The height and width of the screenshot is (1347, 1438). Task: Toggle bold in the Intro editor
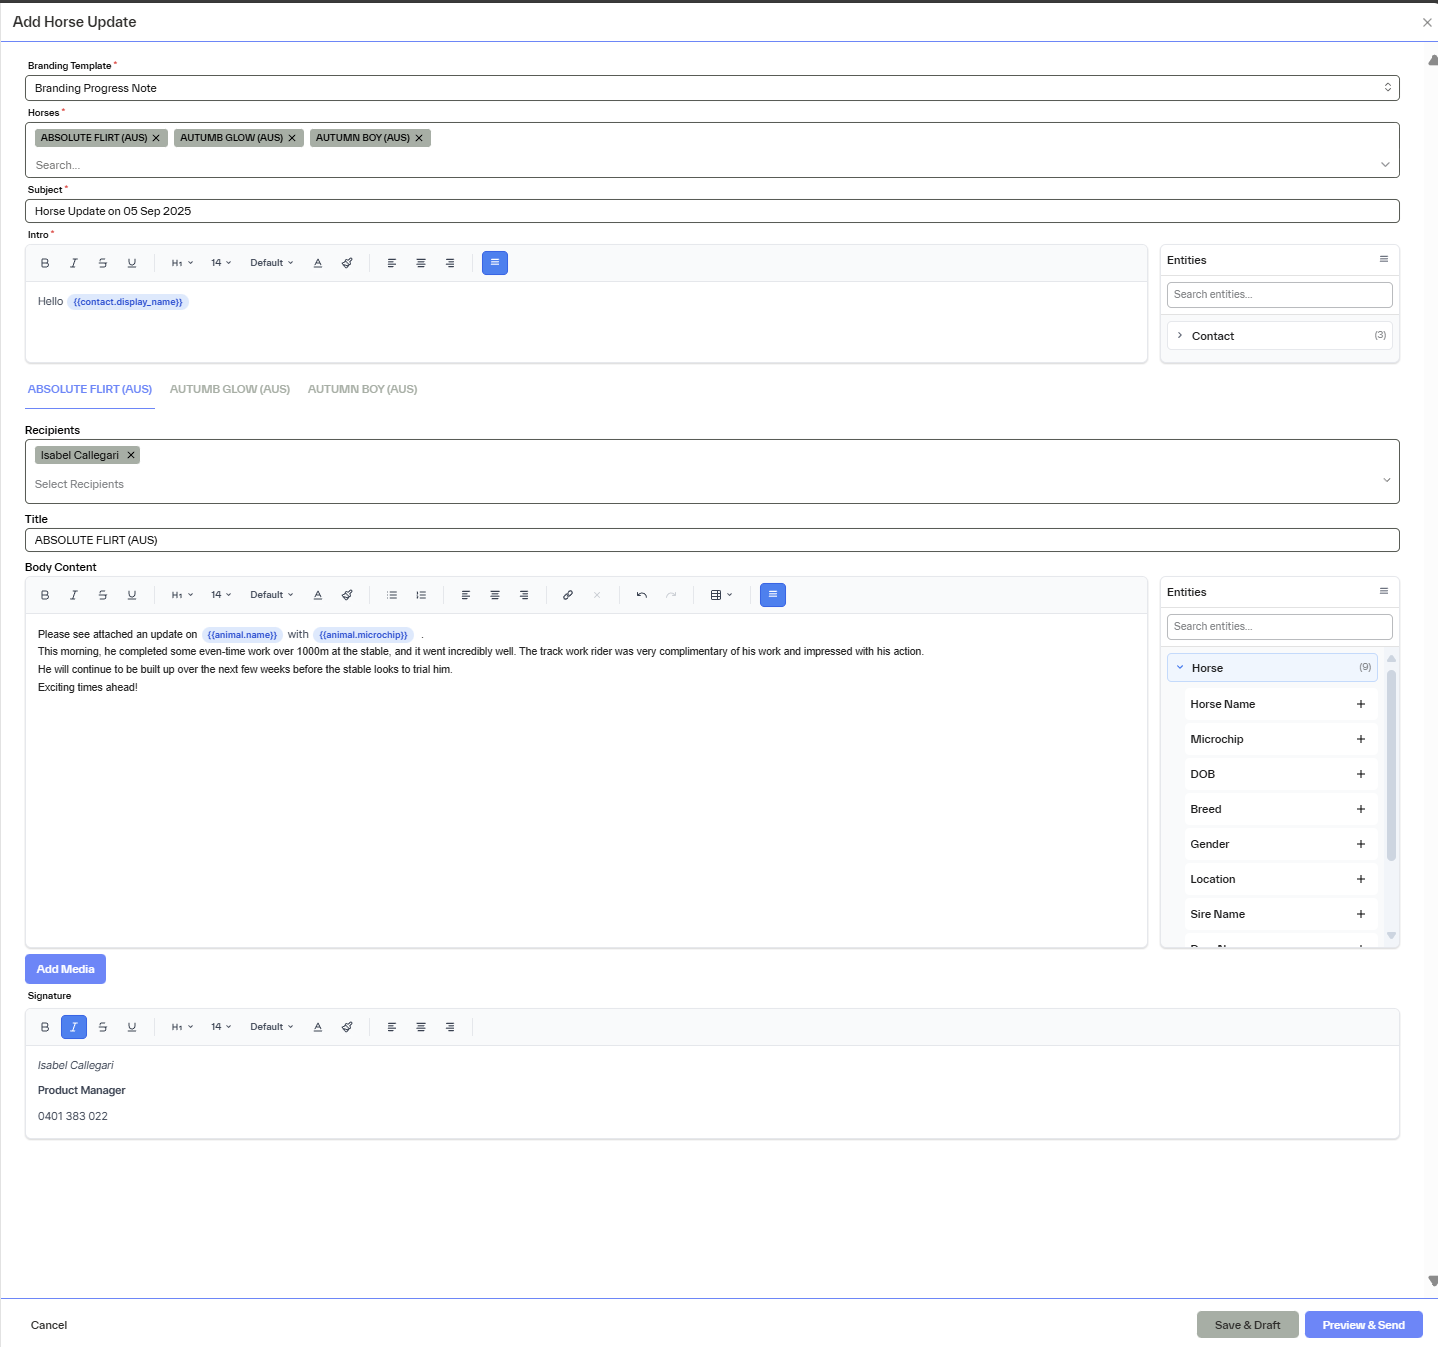(x=45, y=263)
